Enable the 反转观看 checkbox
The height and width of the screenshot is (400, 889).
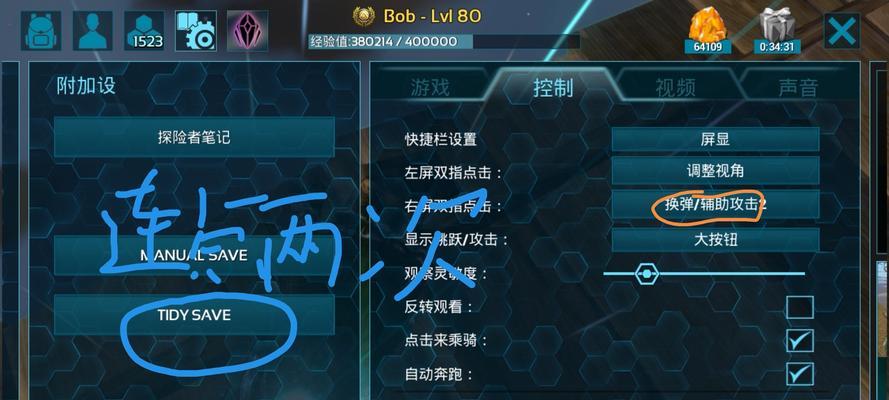point(799,308)
